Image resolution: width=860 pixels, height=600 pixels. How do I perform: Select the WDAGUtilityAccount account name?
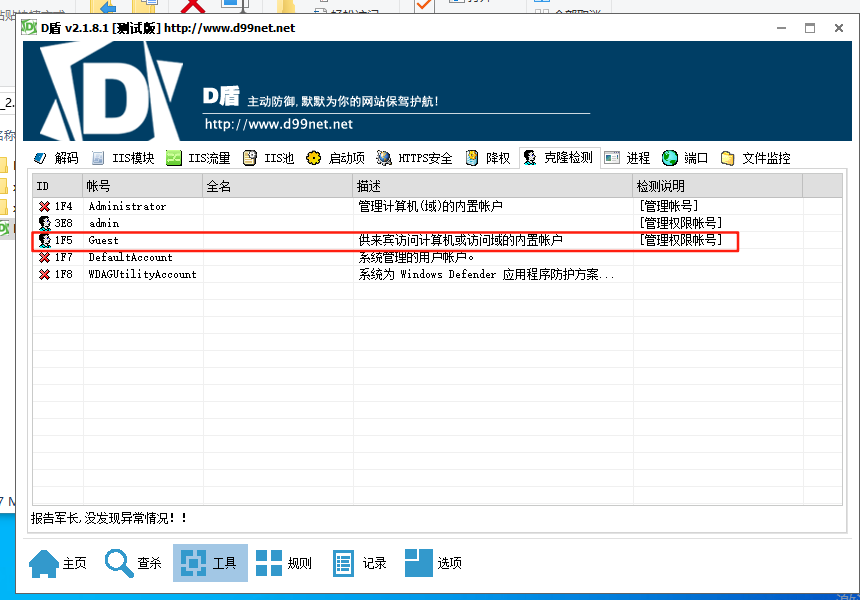coord(143,274)
